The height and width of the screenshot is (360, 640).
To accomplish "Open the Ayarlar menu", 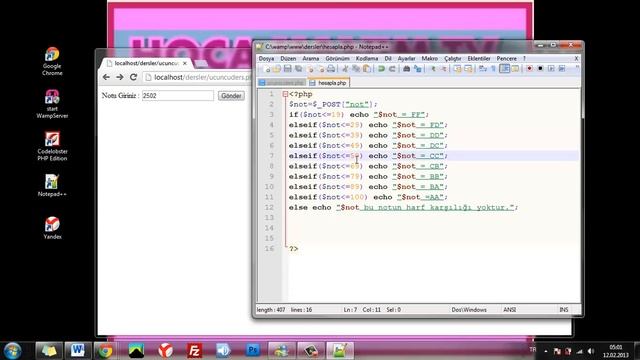I will [407, 59].
